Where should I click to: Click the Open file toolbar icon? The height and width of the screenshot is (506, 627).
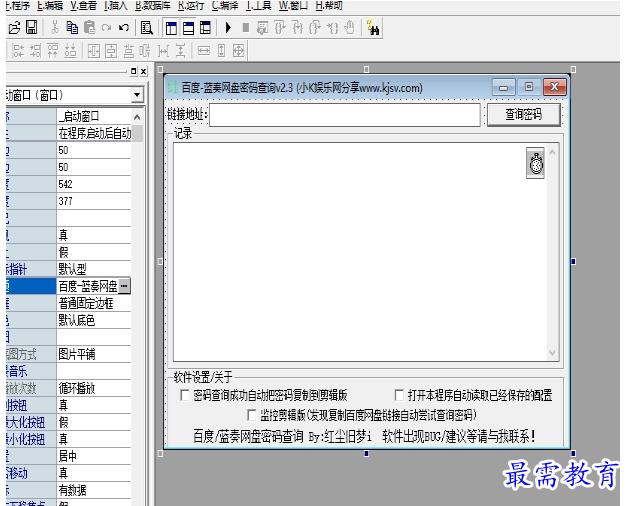[14, 28]
